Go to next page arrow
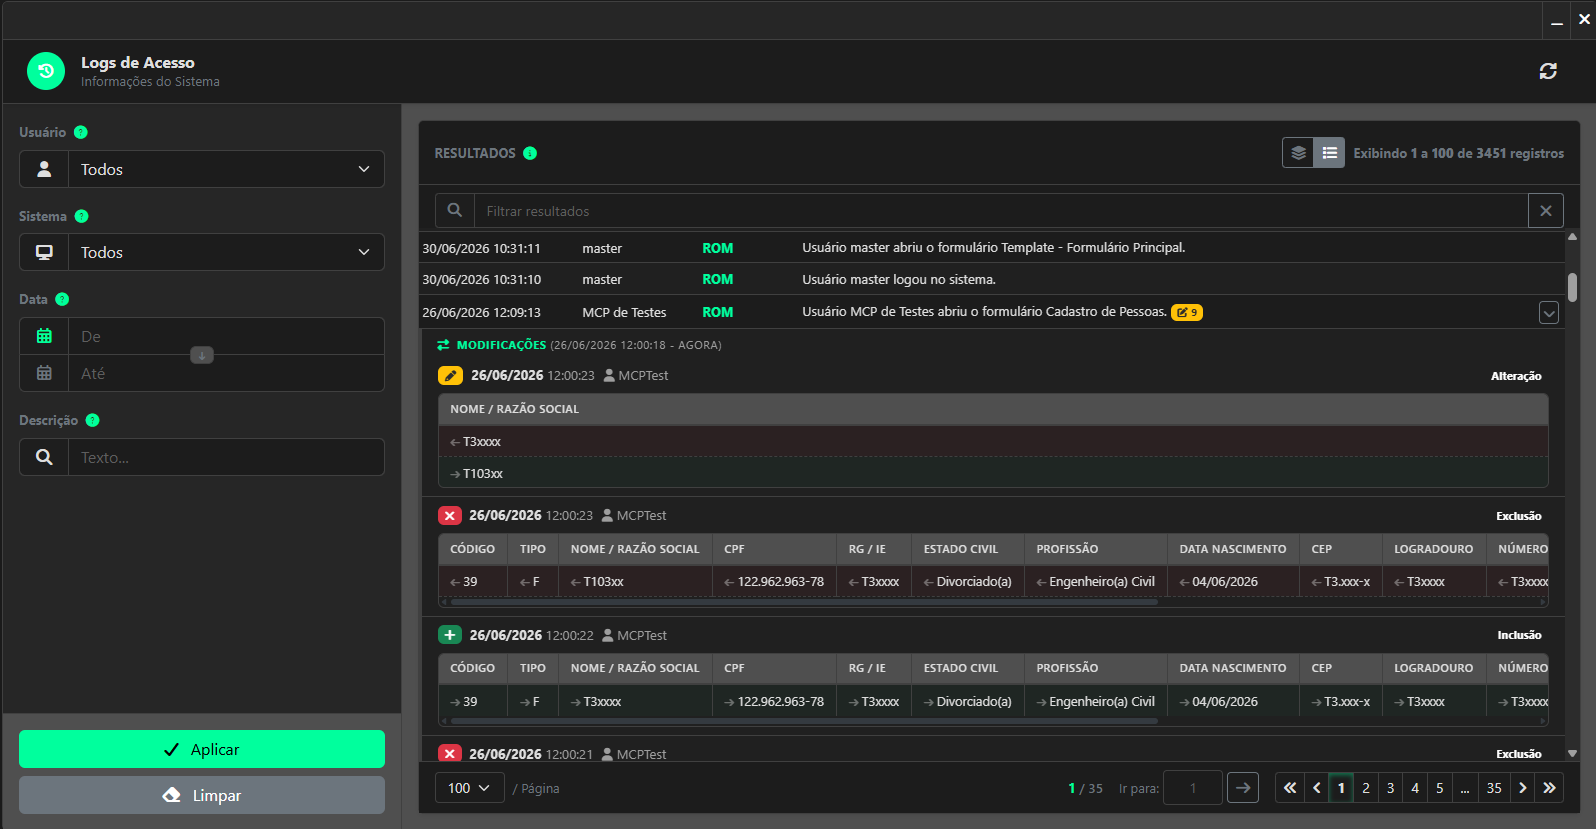The image size is (1596, 829). click(1523, 788)
